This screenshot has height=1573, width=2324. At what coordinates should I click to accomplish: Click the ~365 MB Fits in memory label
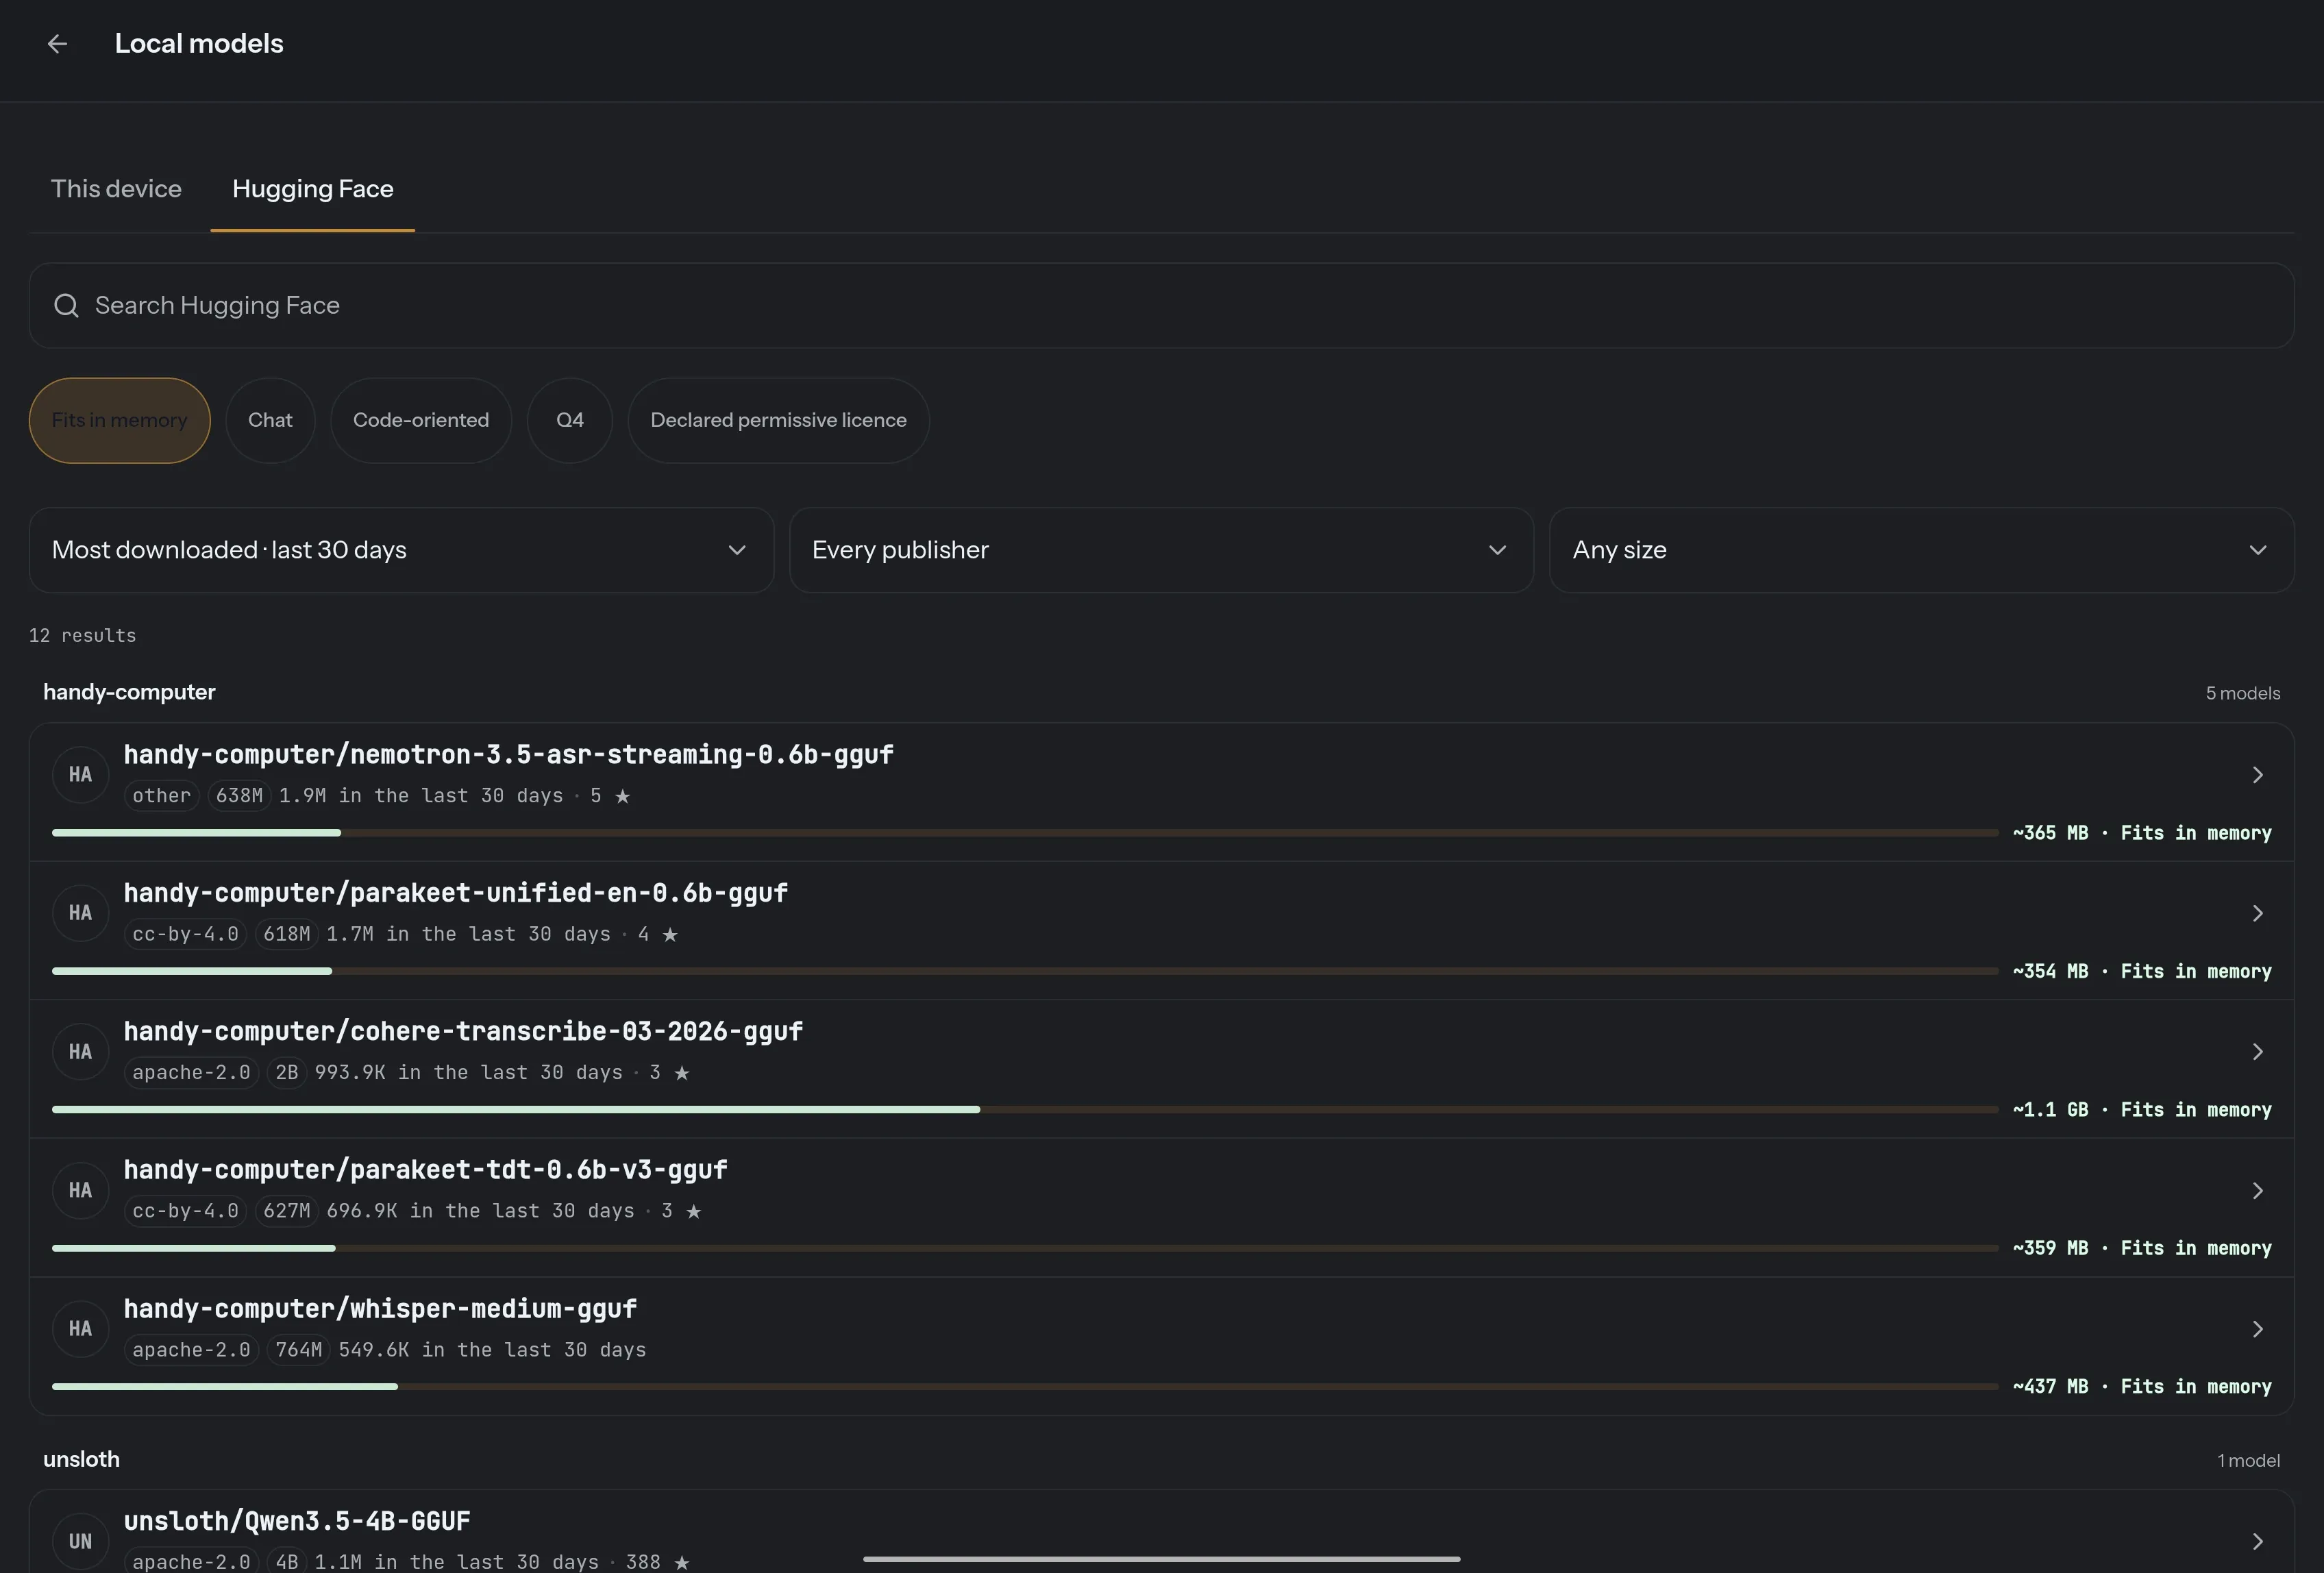point(2142,833)
